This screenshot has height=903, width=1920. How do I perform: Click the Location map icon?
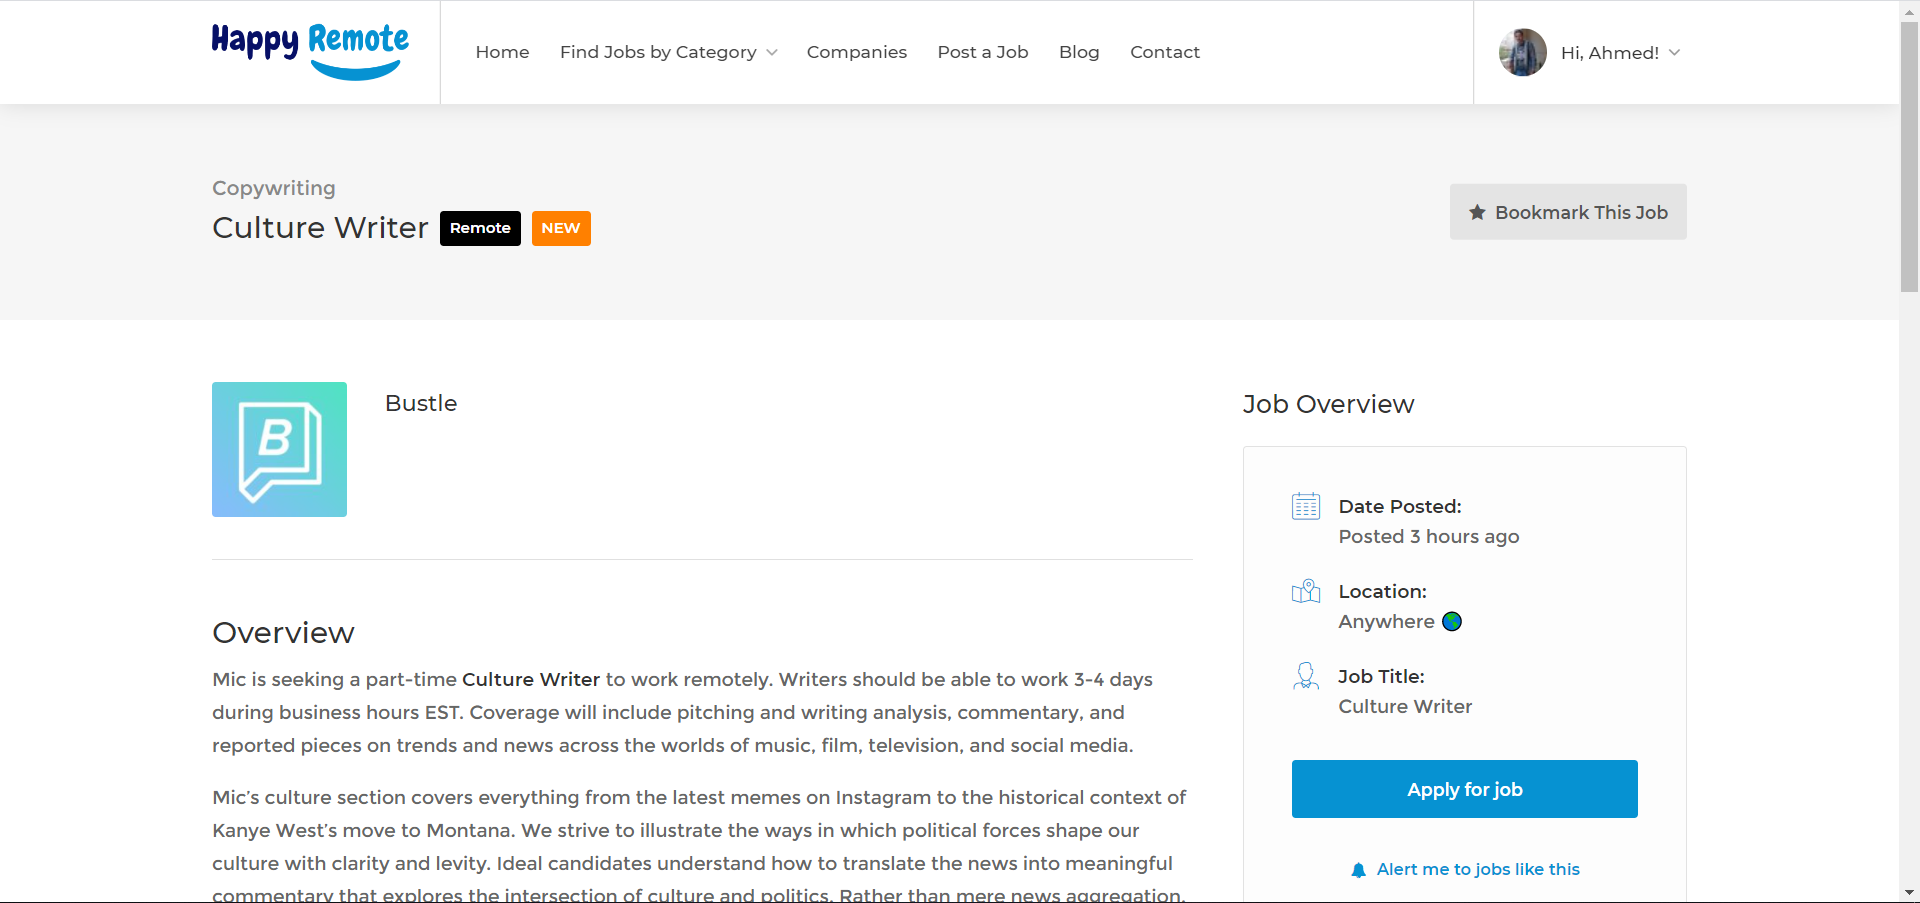coord(1305,591)
